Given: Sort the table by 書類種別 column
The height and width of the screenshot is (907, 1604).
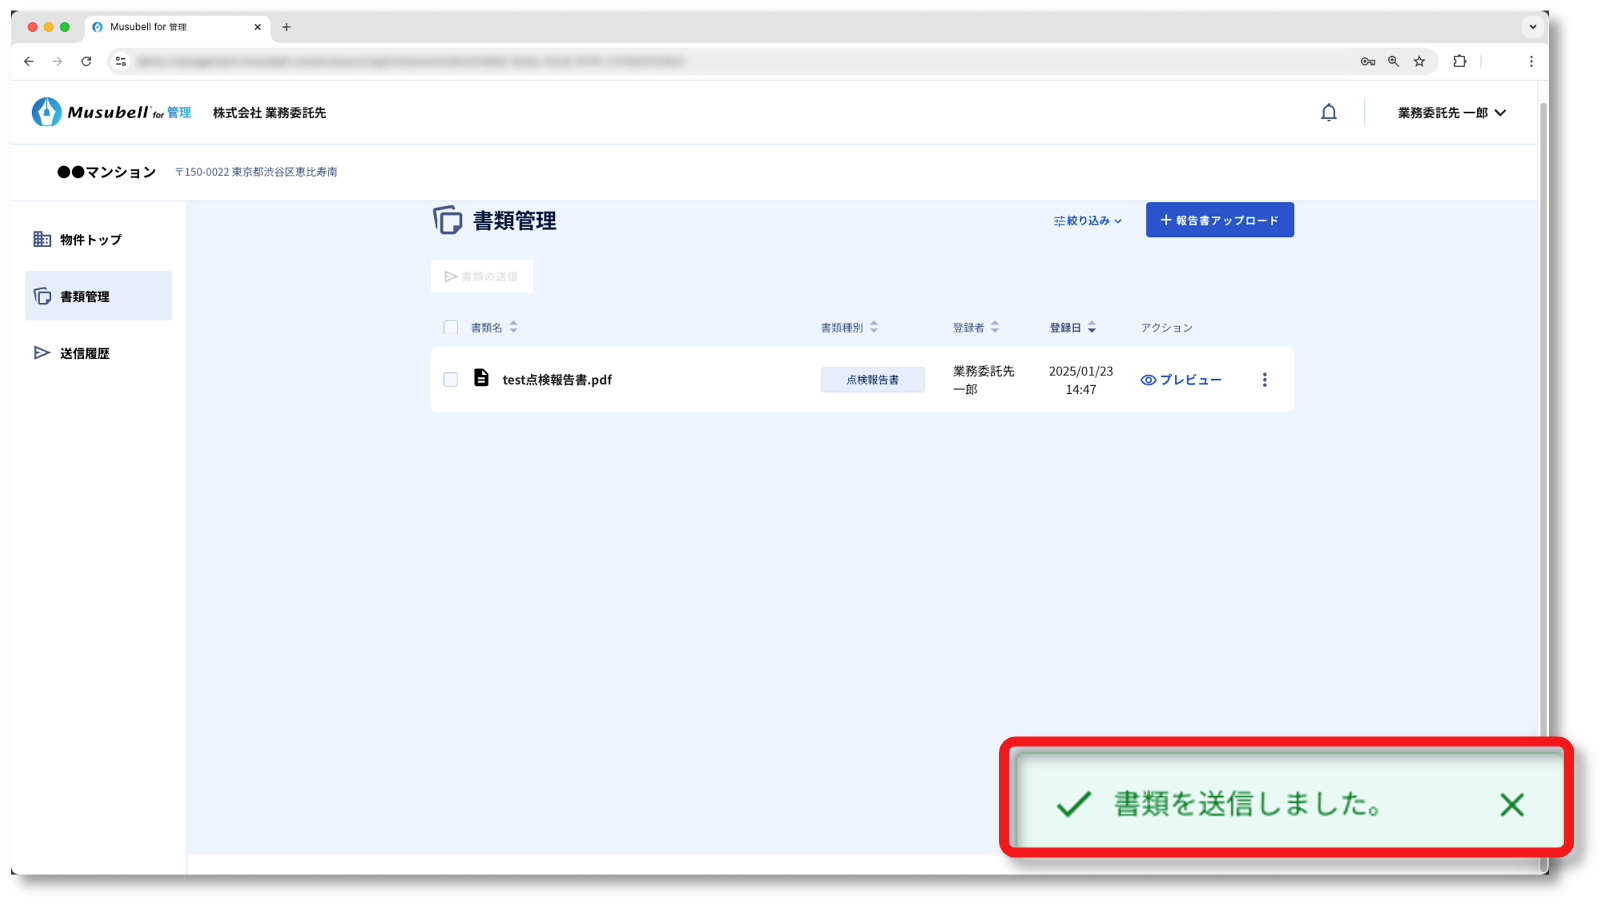Looking at the screenshot, I should [849, 328].
